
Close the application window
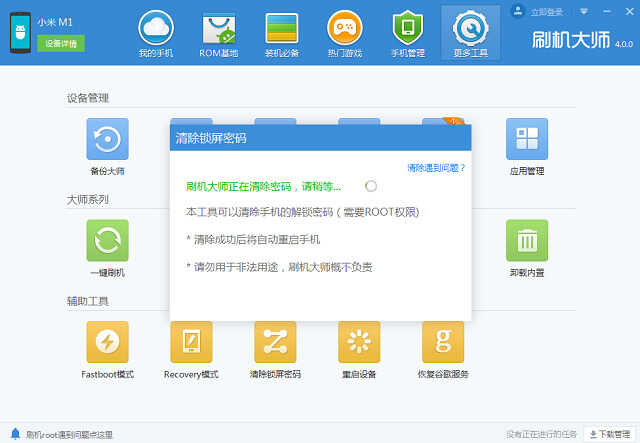coord(629,12)
